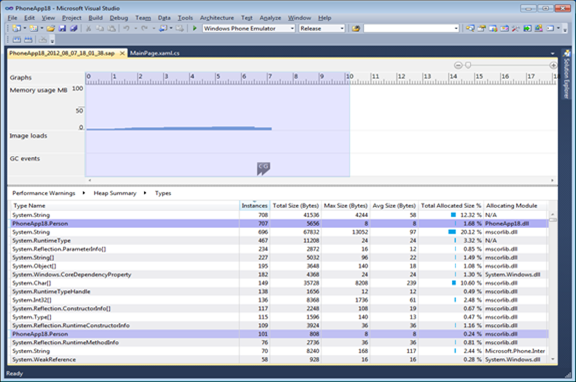Sort by Total Size (Bytes) column header
576x382 pixels.
pos(296,206)
